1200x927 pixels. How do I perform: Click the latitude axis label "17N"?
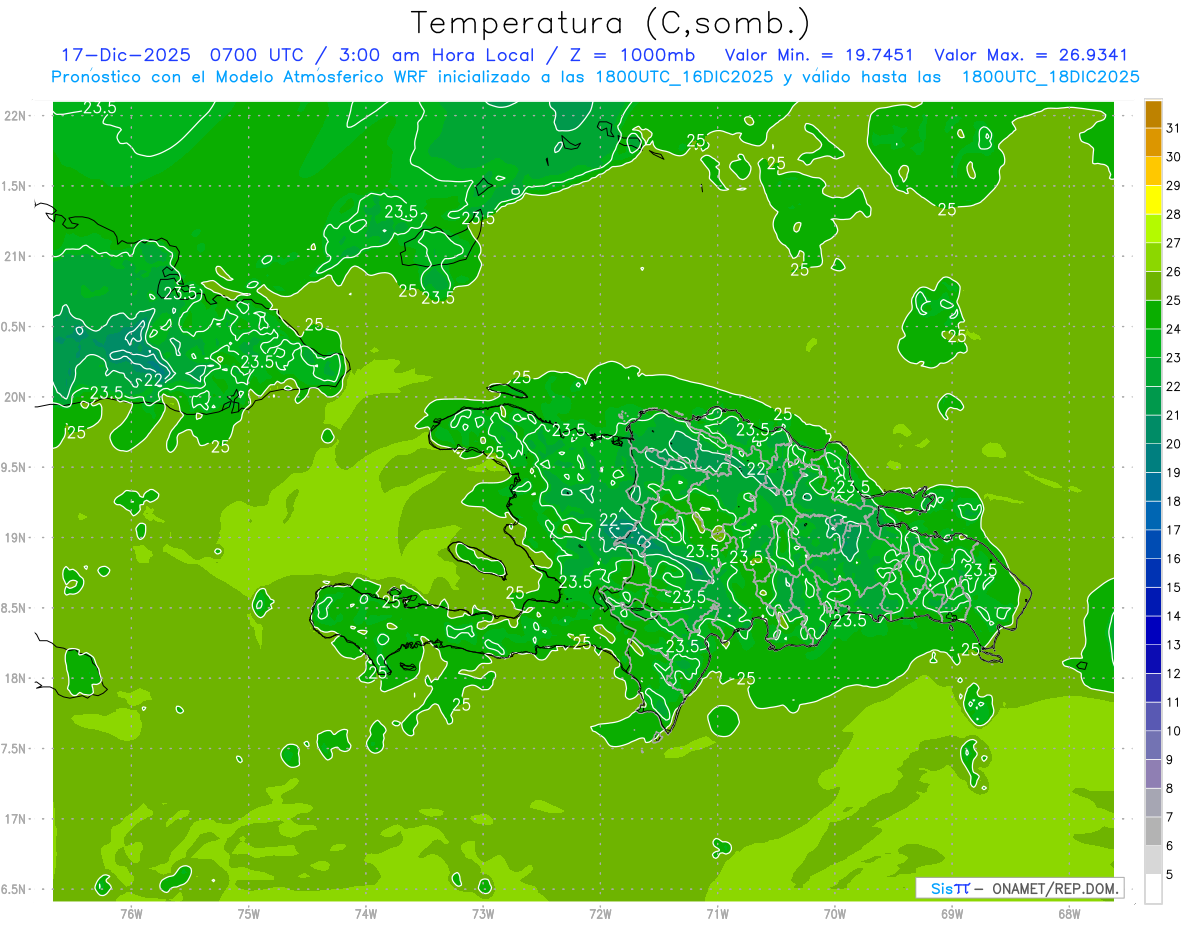17,820
